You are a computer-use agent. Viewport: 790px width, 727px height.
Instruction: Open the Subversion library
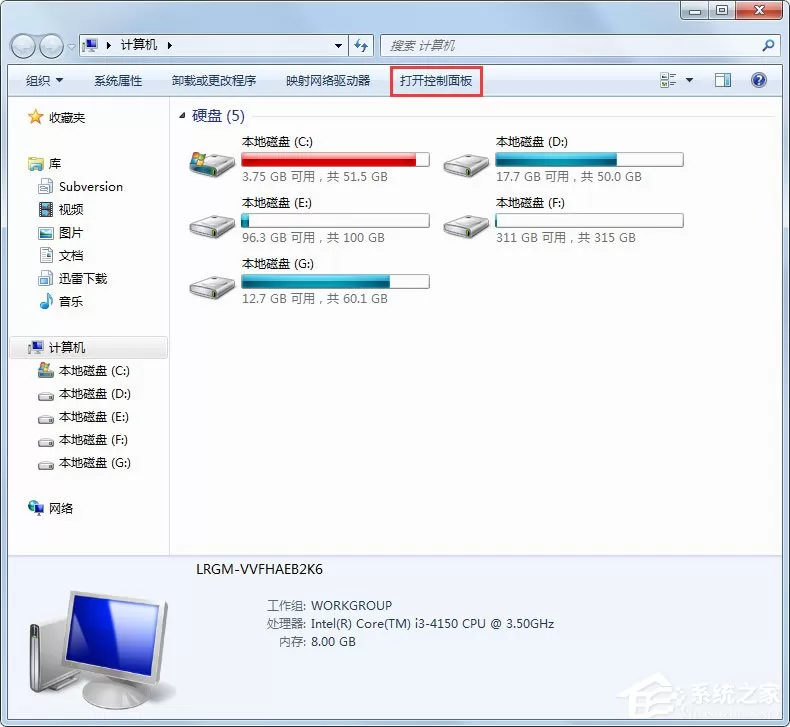tap(91, 187)
